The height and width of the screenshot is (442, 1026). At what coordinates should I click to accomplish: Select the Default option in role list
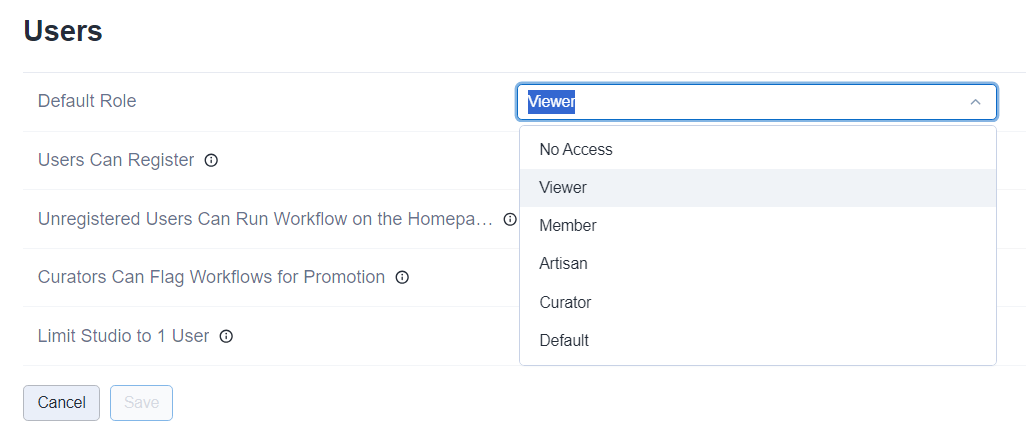(x=564, y=340)
